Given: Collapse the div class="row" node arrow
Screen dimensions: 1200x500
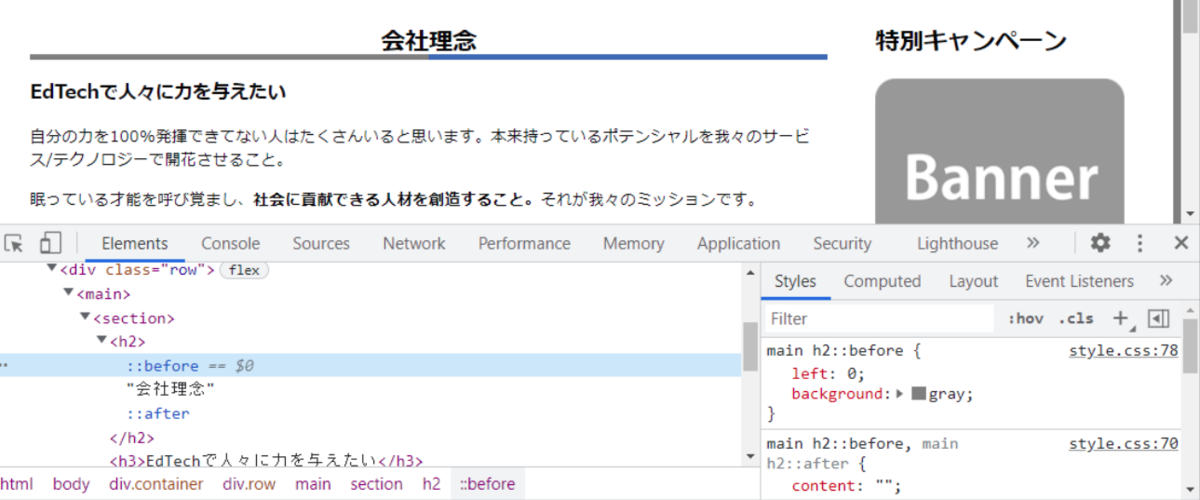Looking at the screenshot, I should [x=52, y=270].
